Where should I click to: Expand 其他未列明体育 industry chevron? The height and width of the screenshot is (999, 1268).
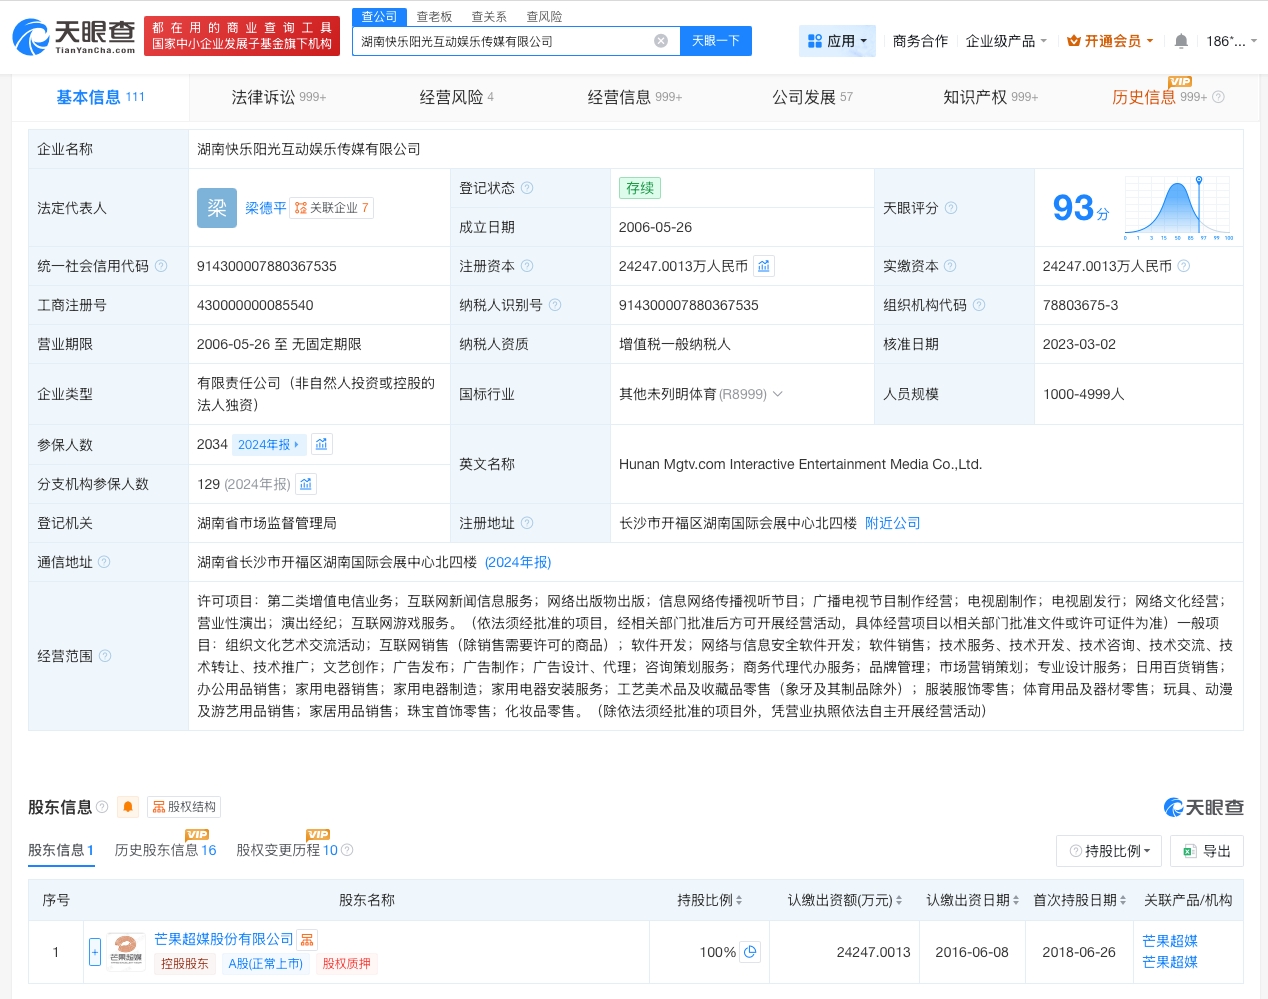(x=778, y=394)
